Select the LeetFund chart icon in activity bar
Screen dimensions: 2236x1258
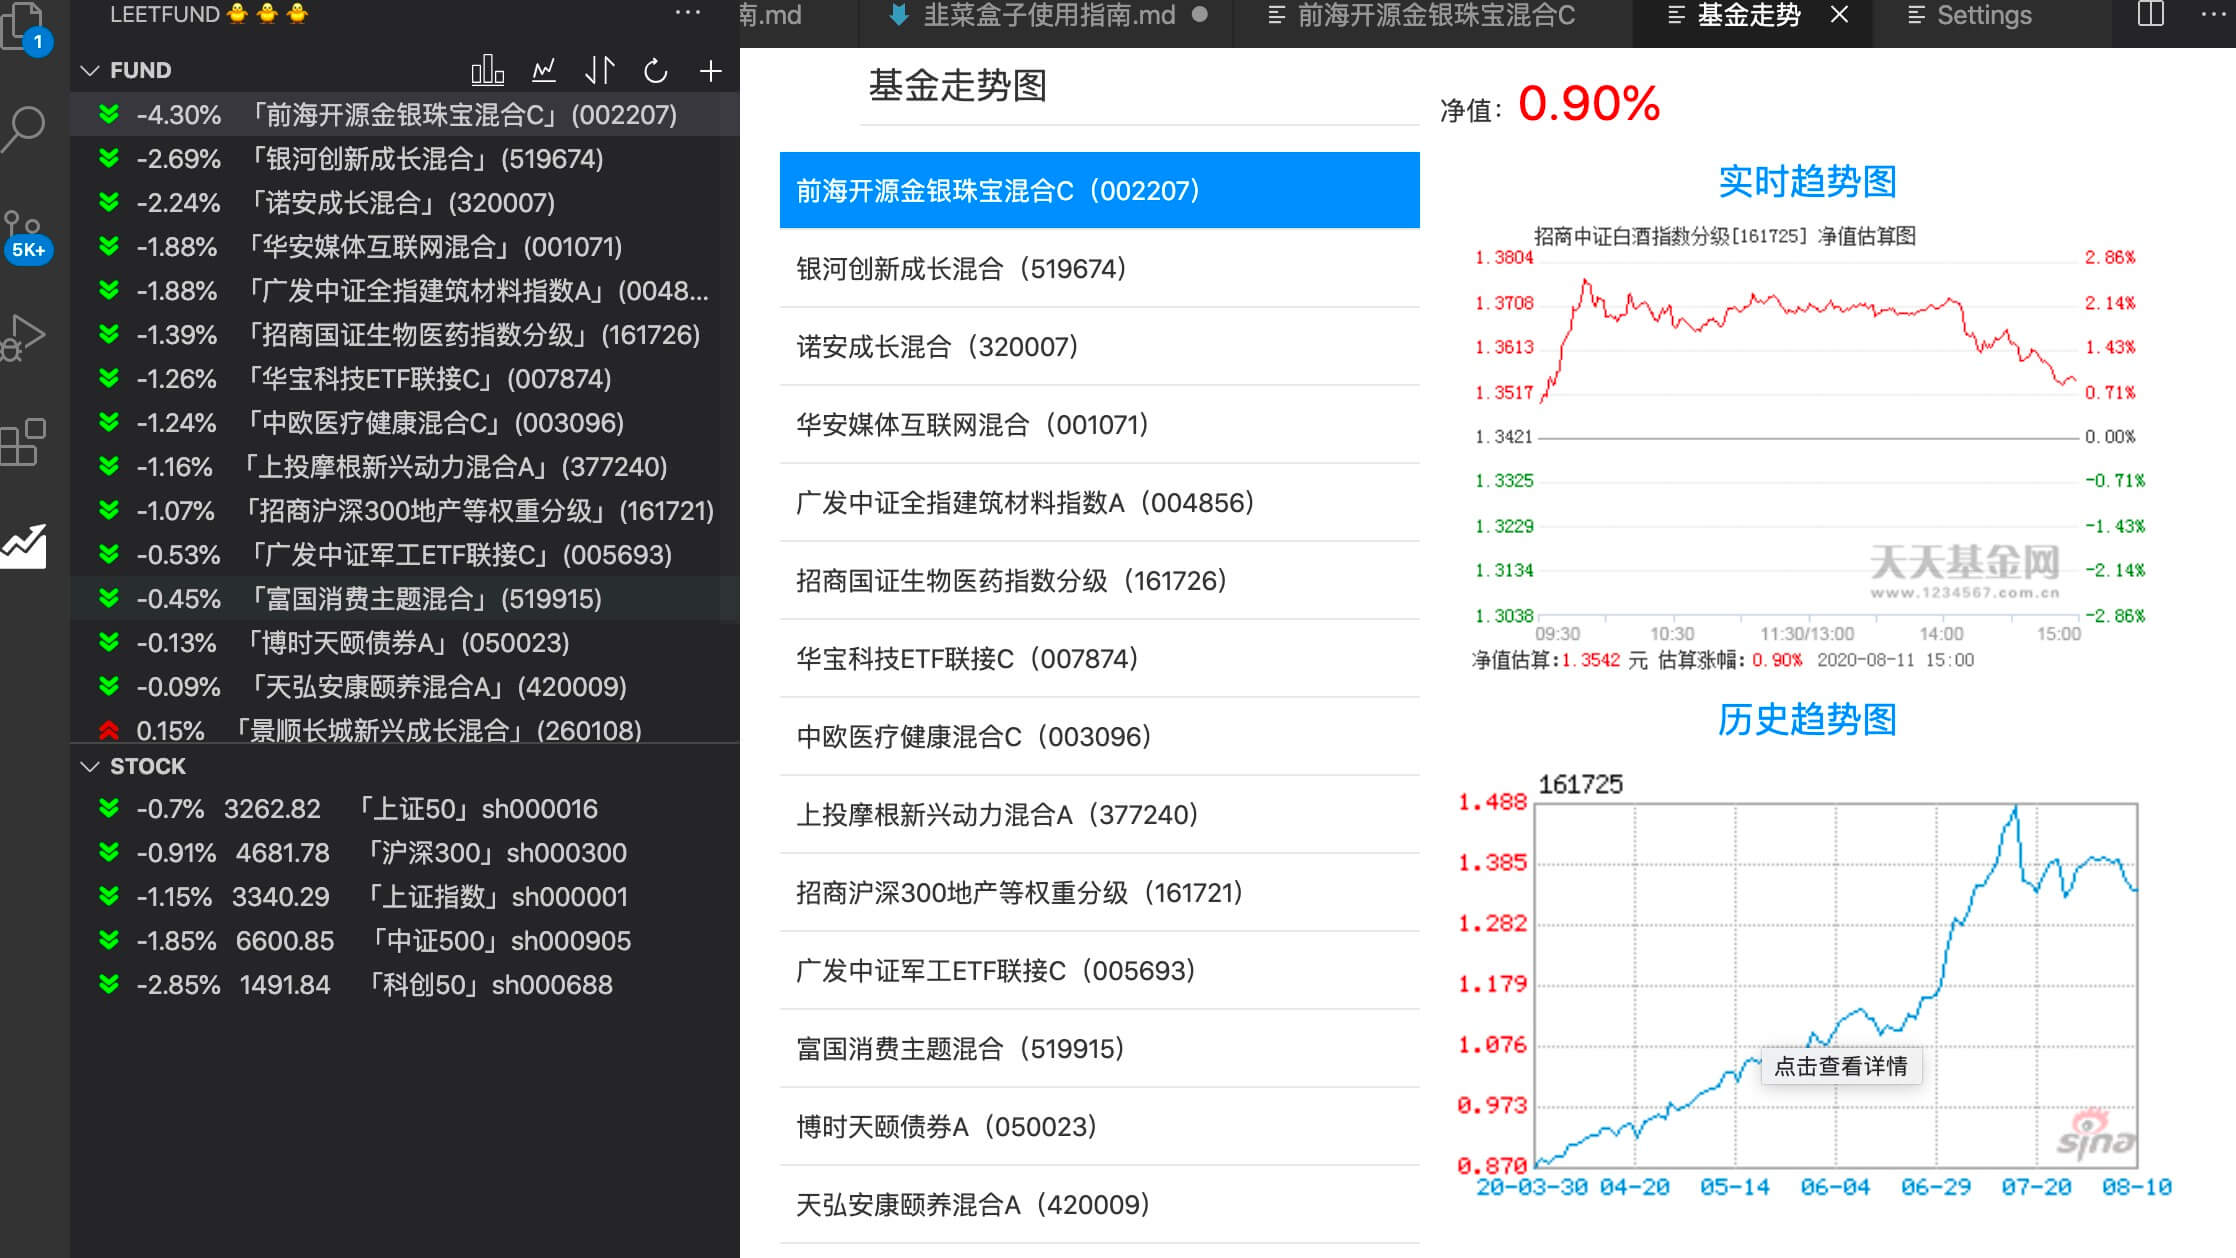tap(24, 546)
